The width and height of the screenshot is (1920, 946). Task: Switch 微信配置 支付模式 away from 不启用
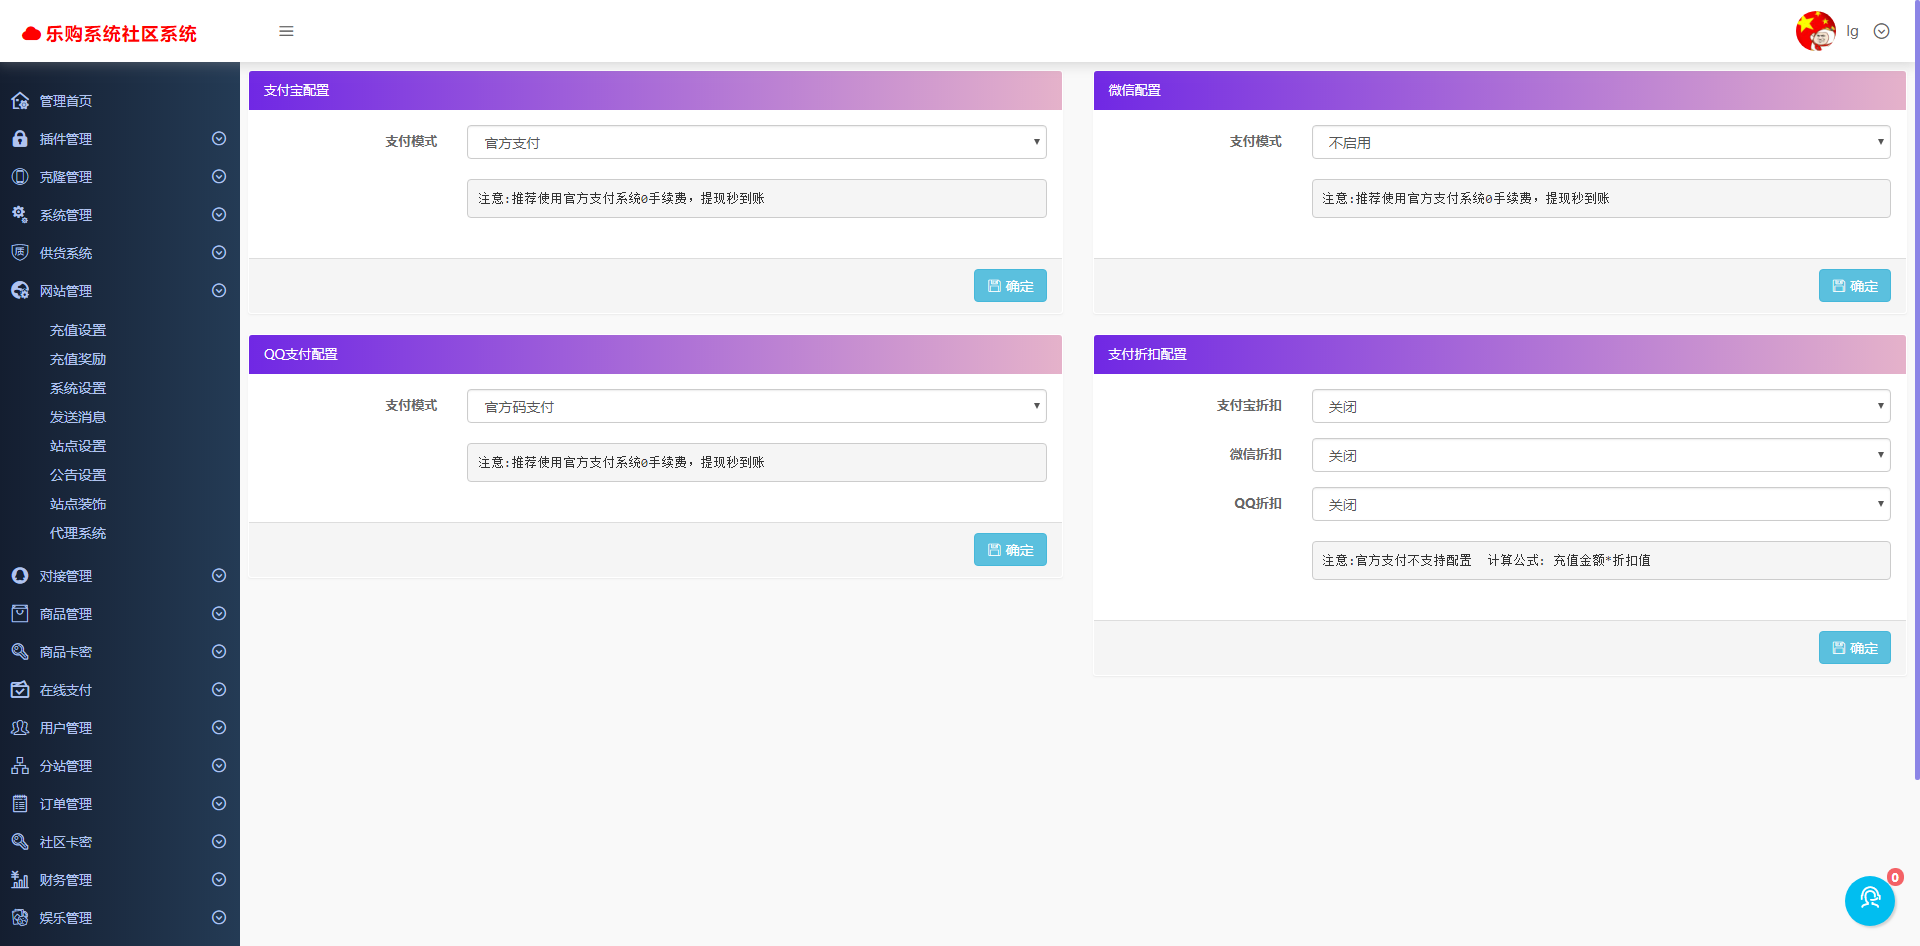1600,142
